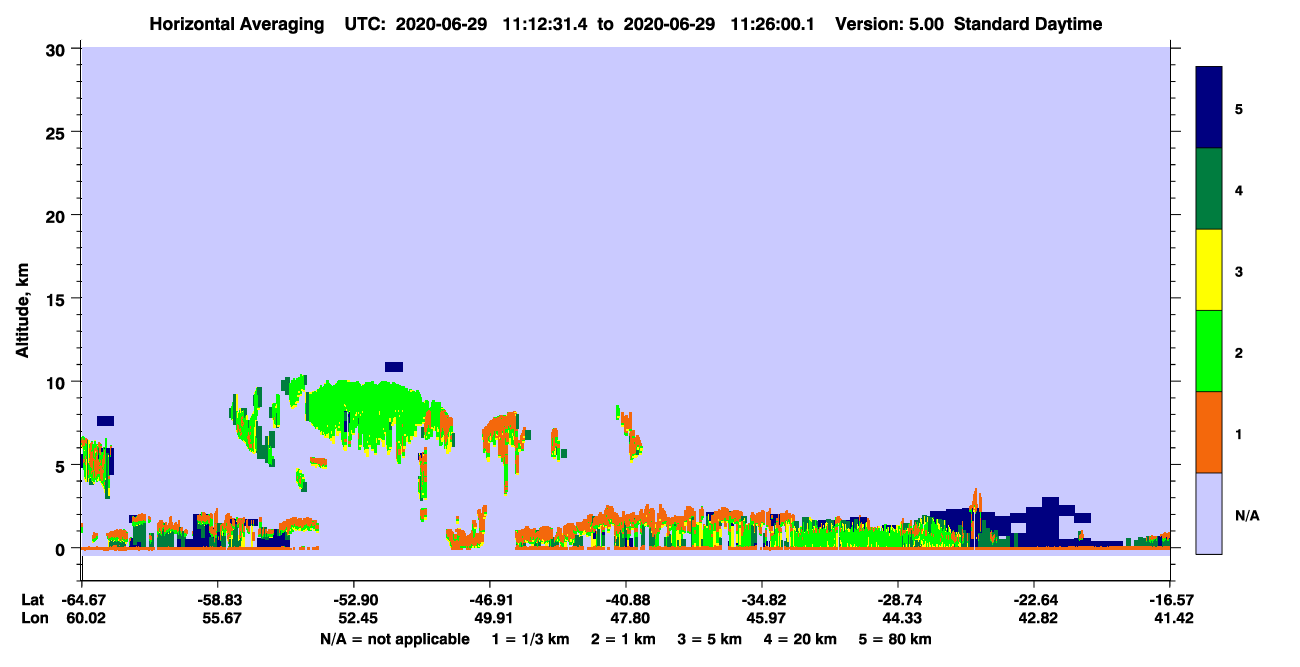This screenshot has width=1300, height=667.
Task: Click the '2 = 1 km' legend note
Action: click(x=624, y=639)
